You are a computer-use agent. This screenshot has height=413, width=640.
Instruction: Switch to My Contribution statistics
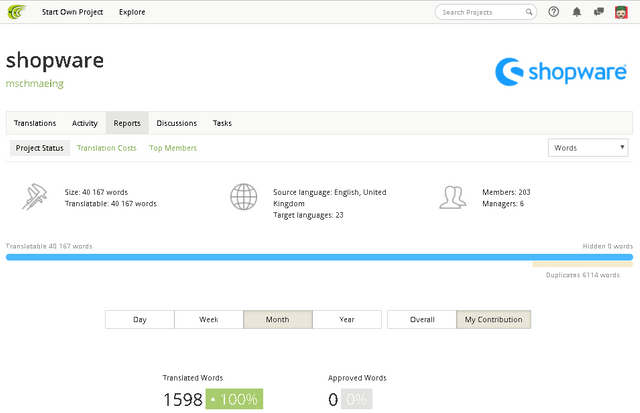pos(493,320)
